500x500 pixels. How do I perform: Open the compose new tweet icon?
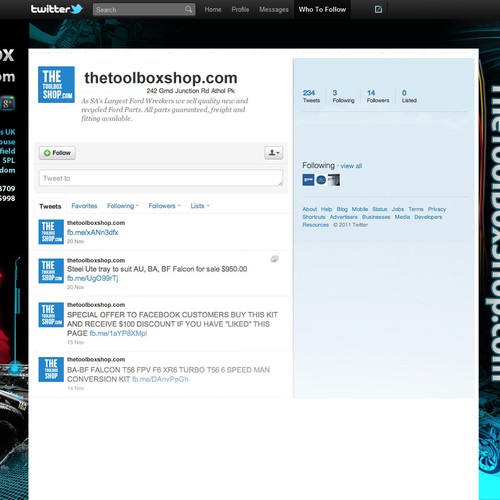378,9
